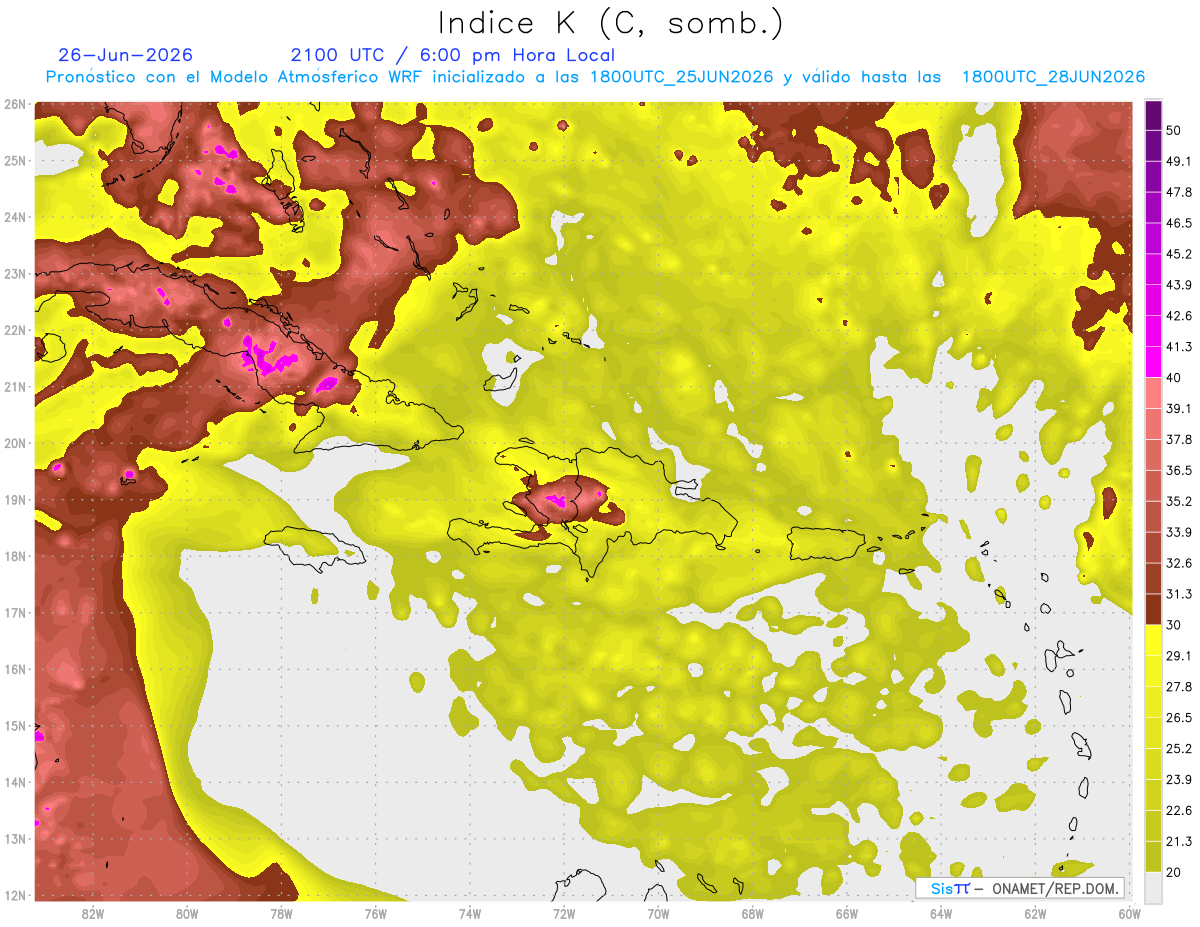The height and width of the screenshot is (927, 1200).
Task: Click the latitude axis label "20N"
Action: (x=15, y=443)
